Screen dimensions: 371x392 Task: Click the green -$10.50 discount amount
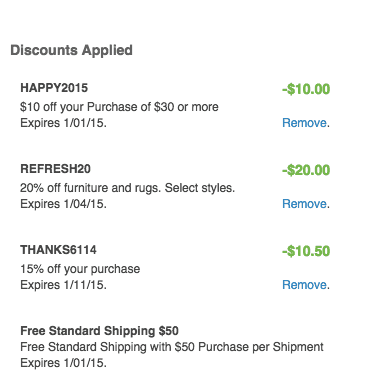click(x=306, y=251)
